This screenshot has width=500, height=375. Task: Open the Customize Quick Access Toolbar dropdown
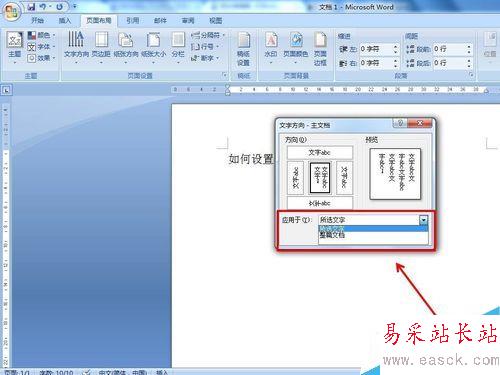tap(75, 6)
